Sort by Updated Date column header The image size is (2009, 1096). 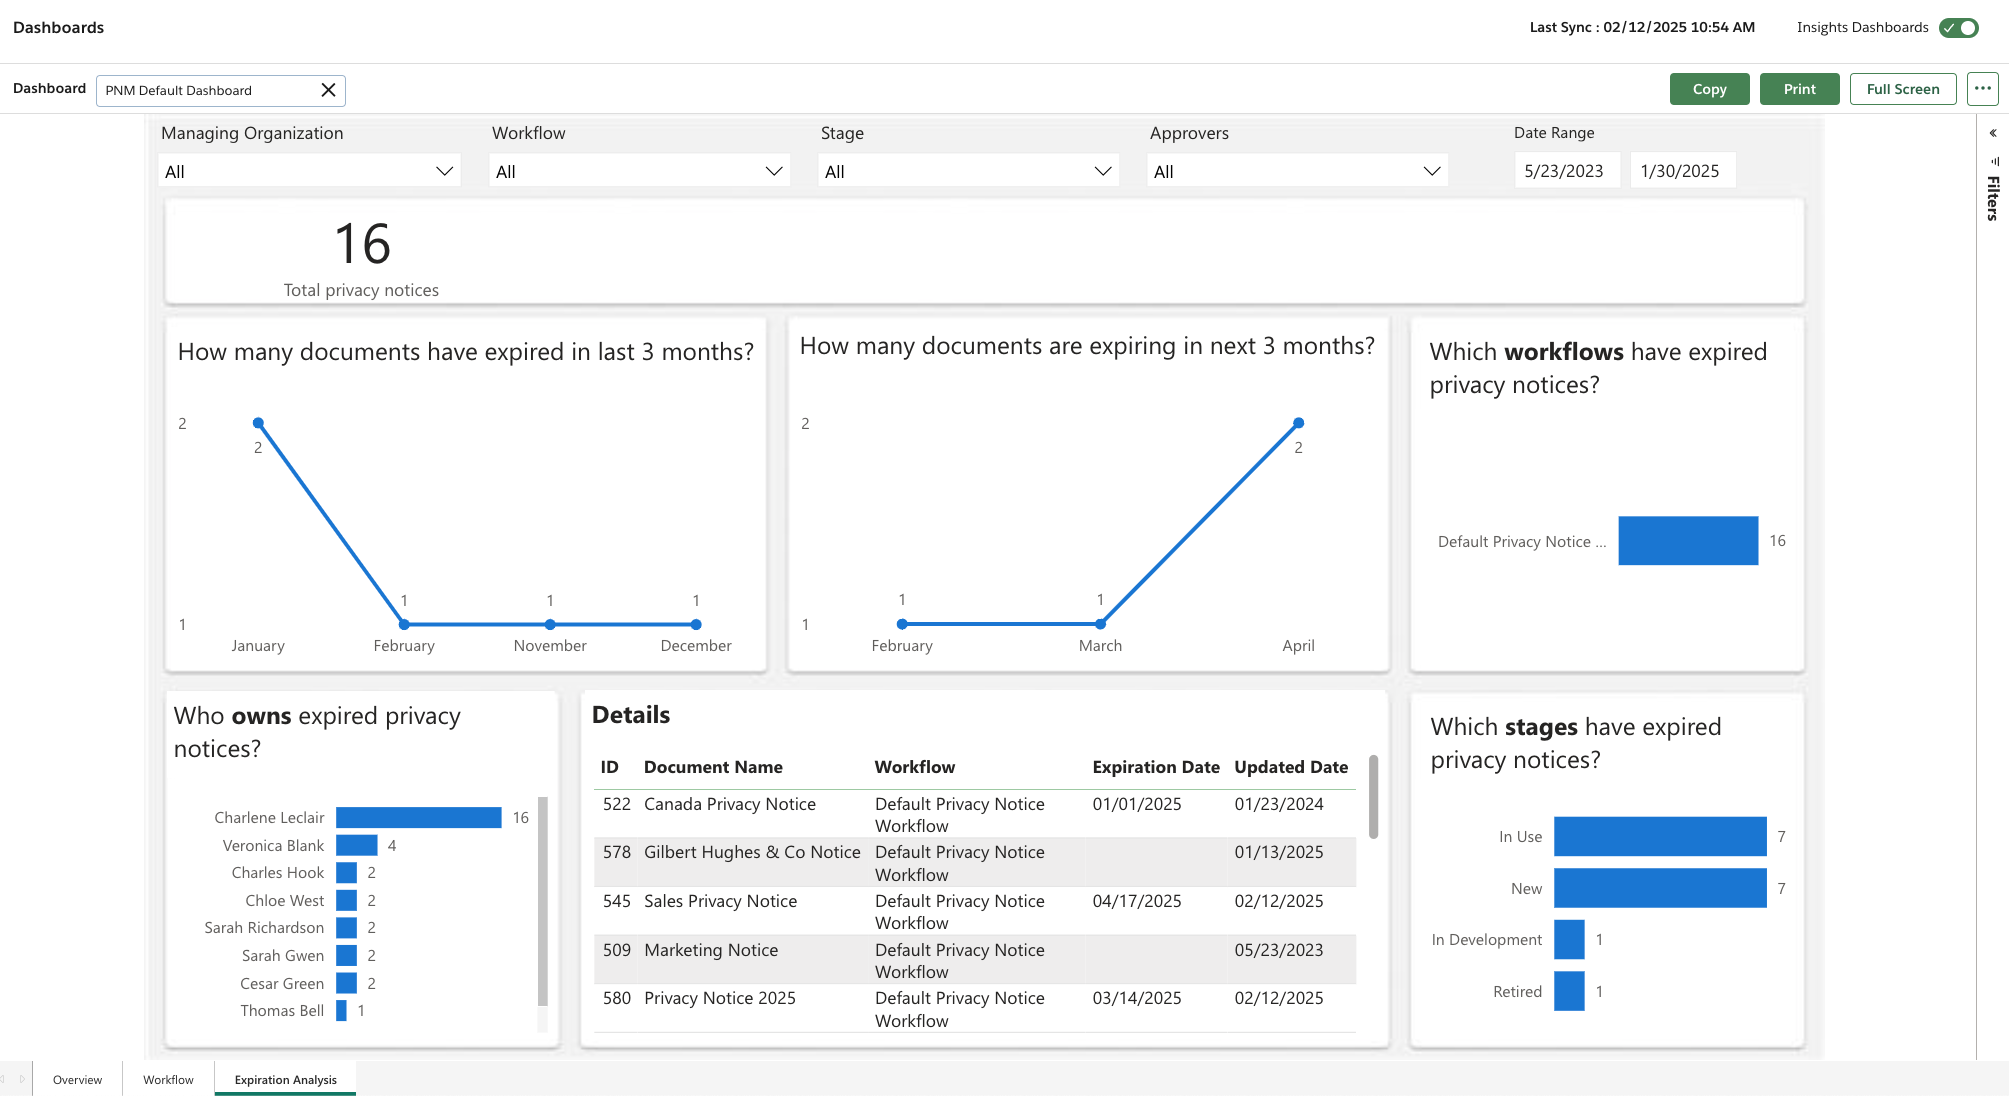tap(1291, 767)
